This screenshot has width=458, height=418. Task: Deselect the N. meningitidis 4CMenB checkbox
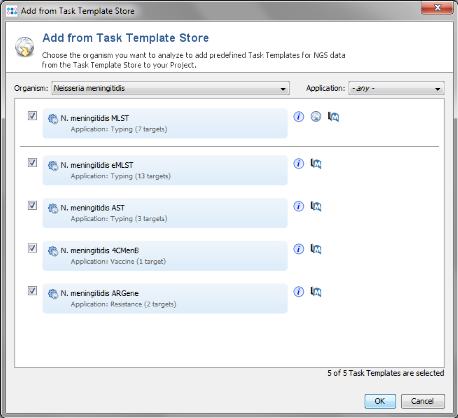click(x=32, y=248)
